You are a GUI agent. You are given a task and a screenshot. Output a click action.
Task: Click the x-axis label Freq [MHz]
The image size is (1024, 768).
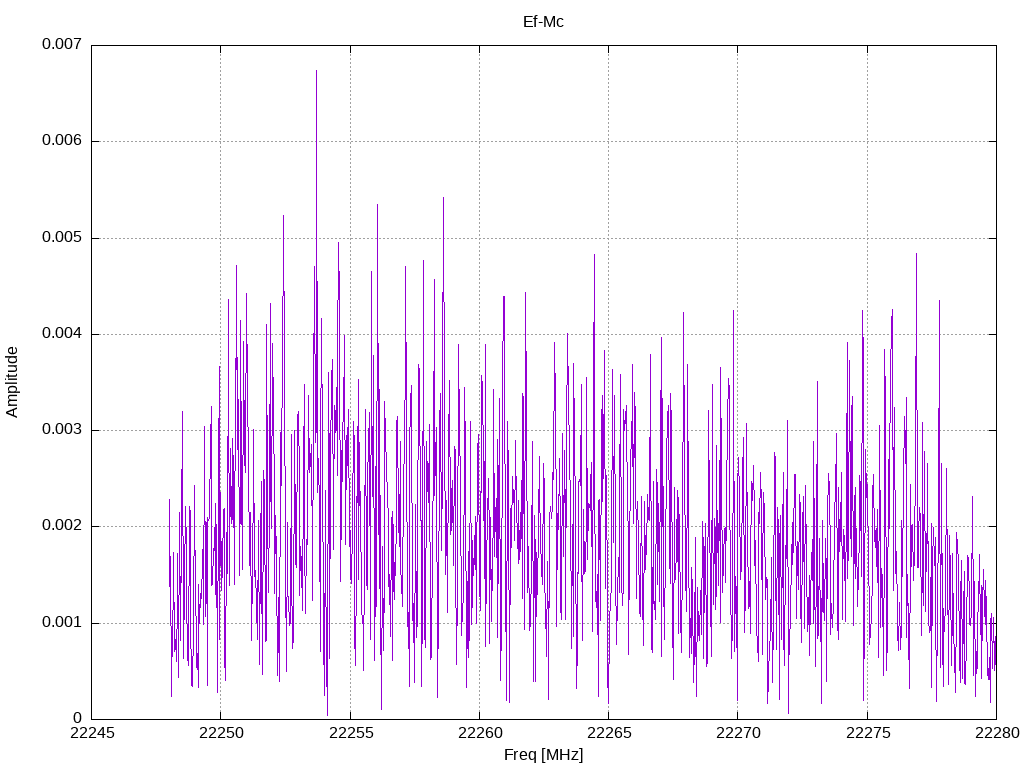(543, 754)
